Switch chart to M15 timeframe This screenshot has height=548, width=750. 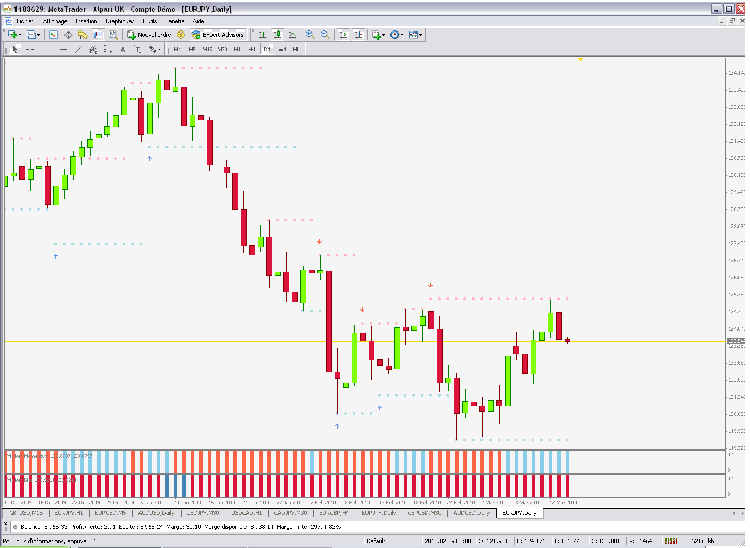(x=207, y=49)
